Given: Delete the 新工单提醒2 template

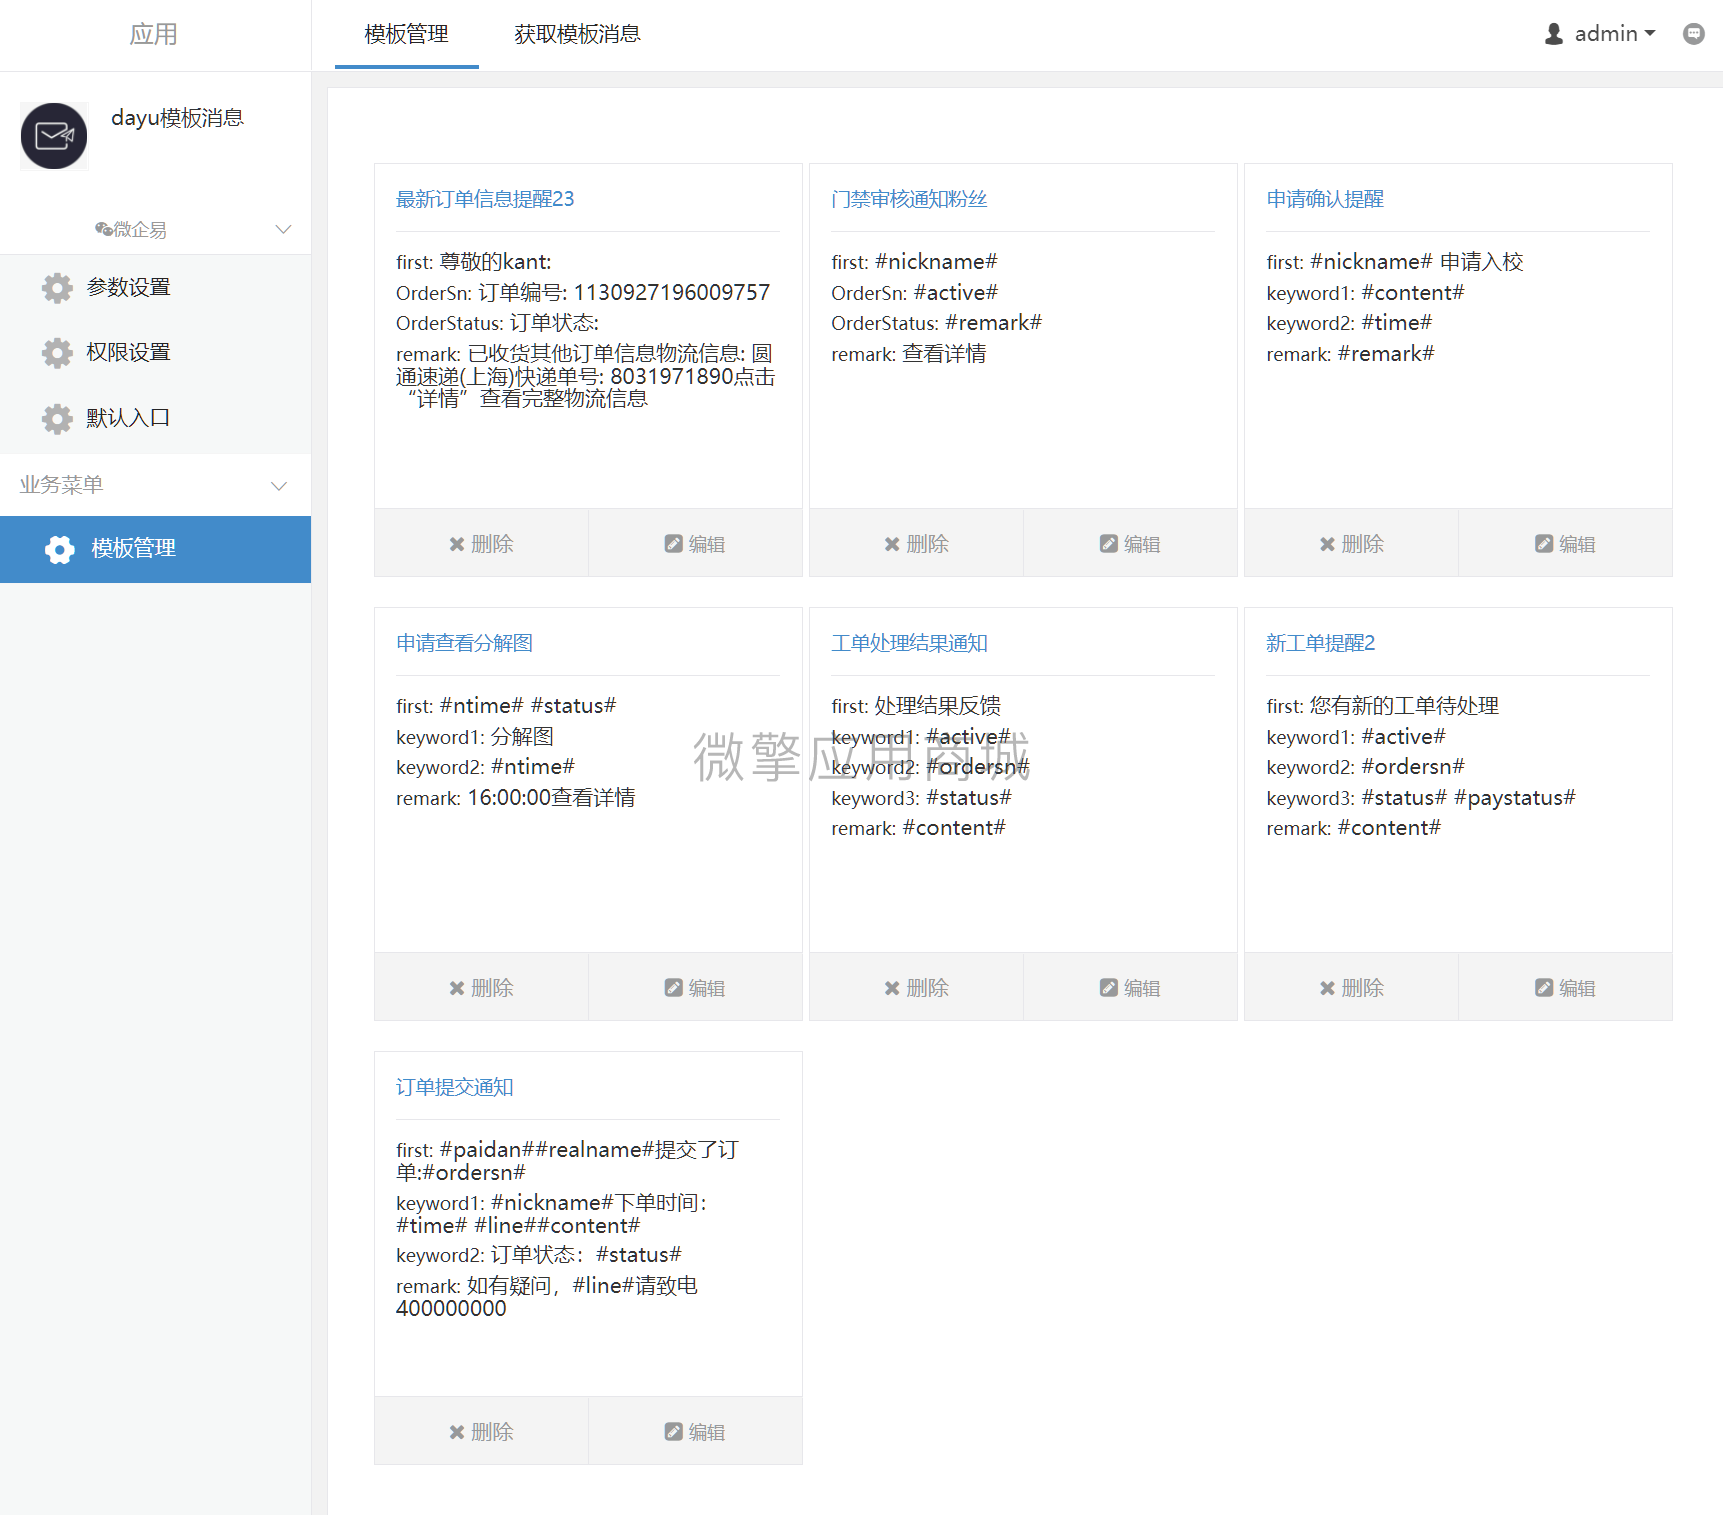Looking at the screenshot, I should (1351, 987).
